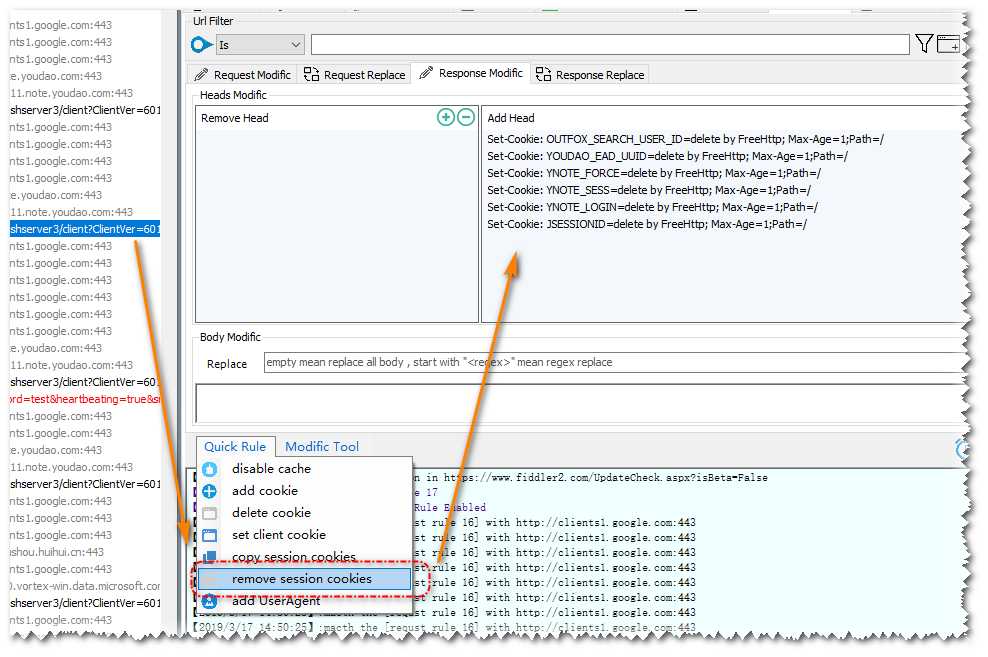Switch to the Request Modific tab

[x=243, y=75]
